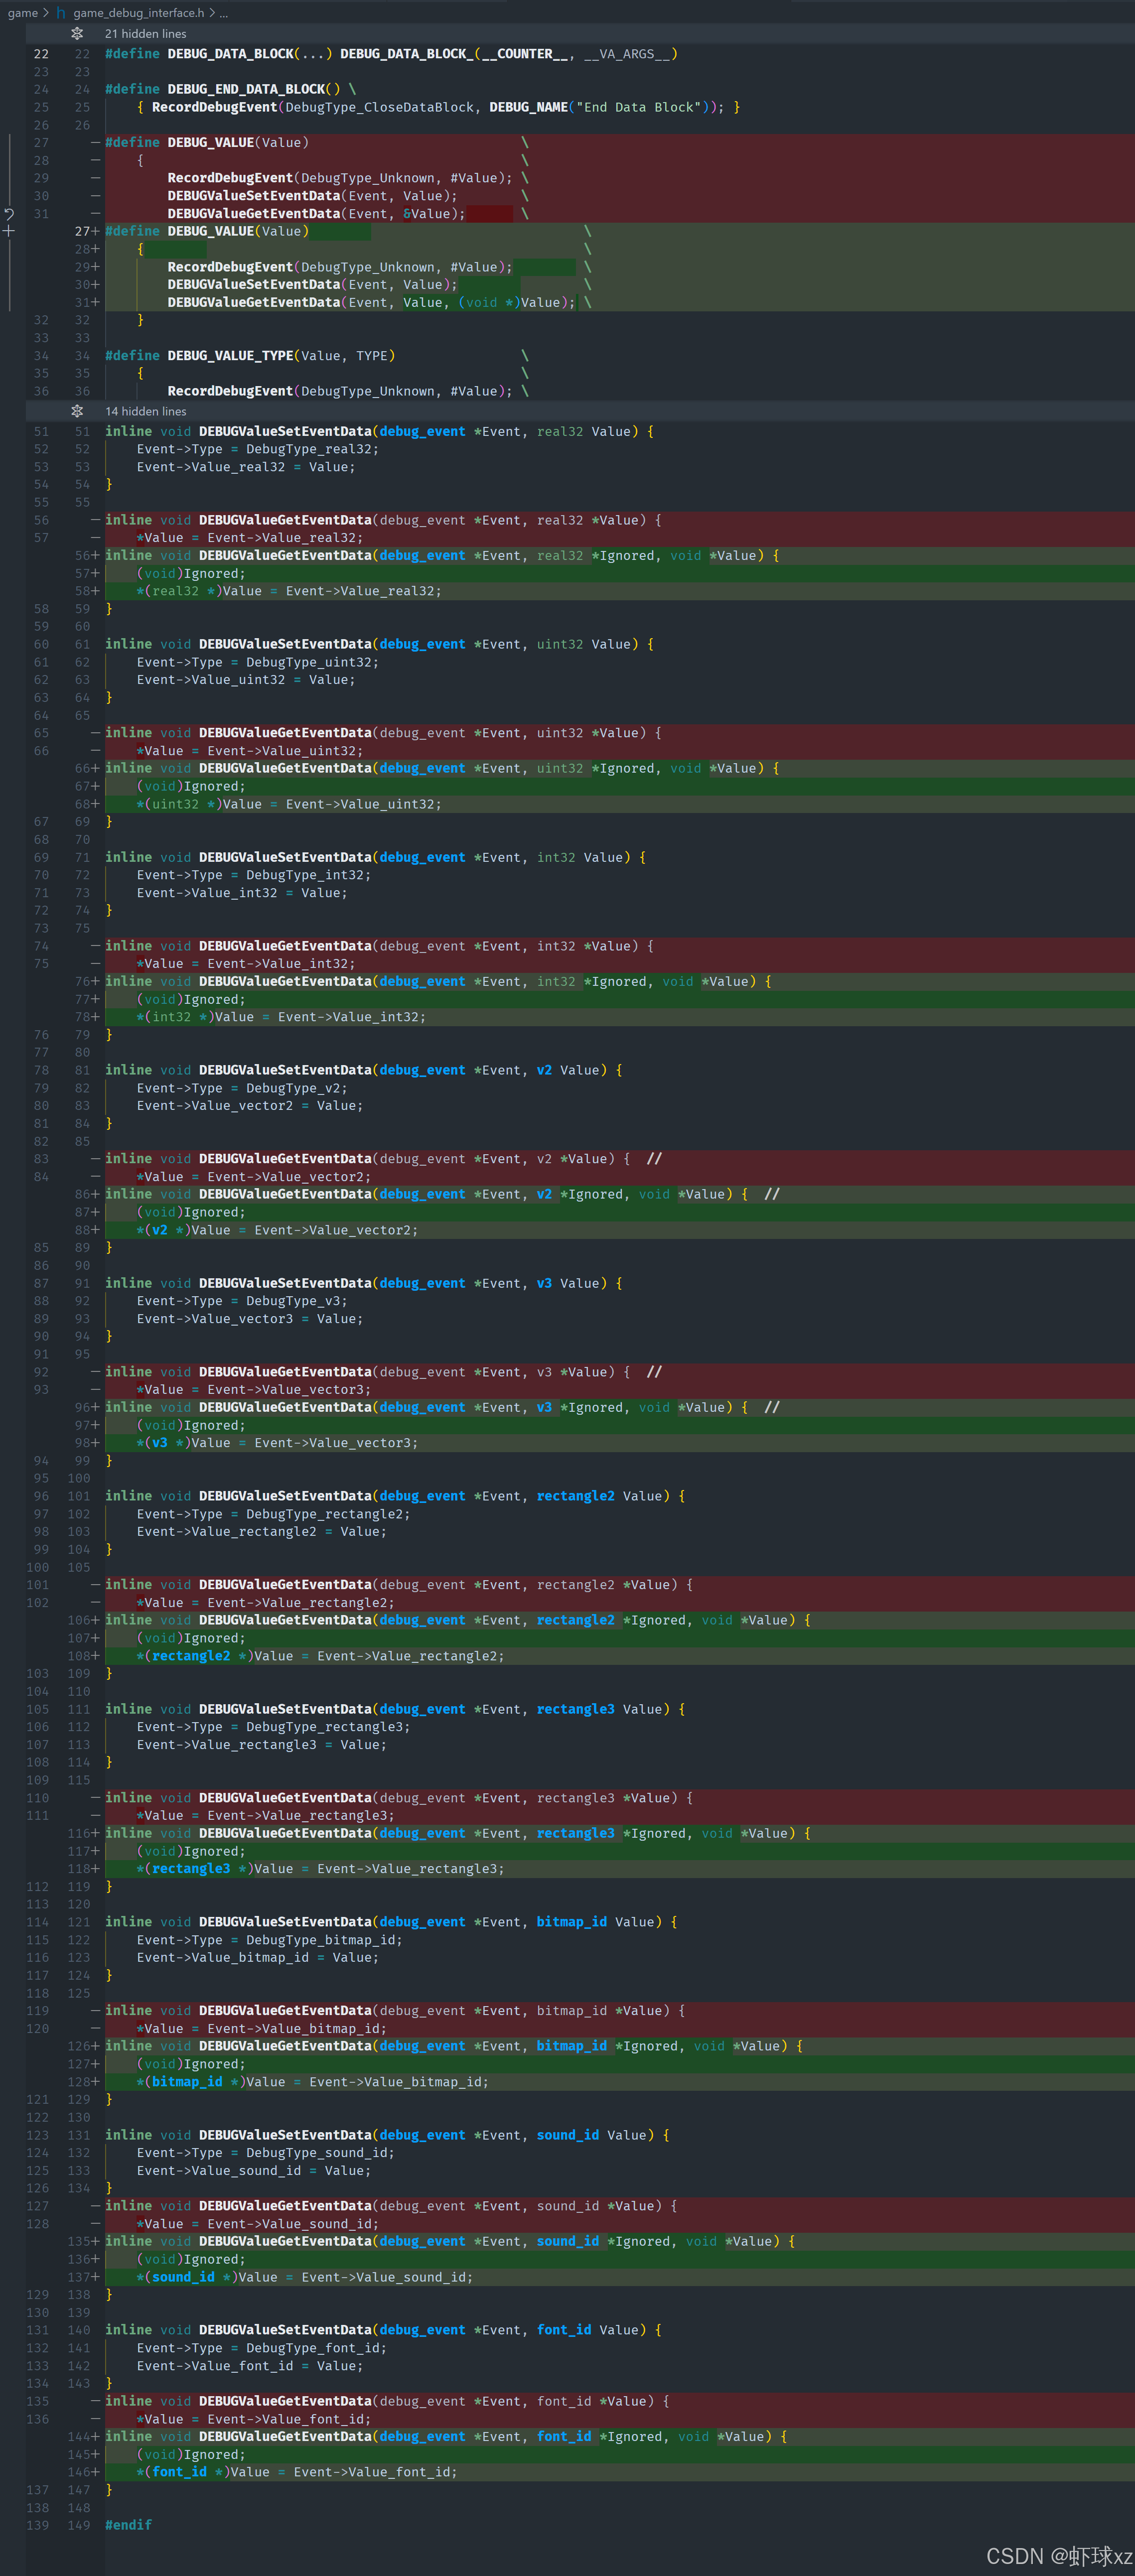Click 'Event->Value_font_id = Value;' assignment line

click(x=250, y=2366)
